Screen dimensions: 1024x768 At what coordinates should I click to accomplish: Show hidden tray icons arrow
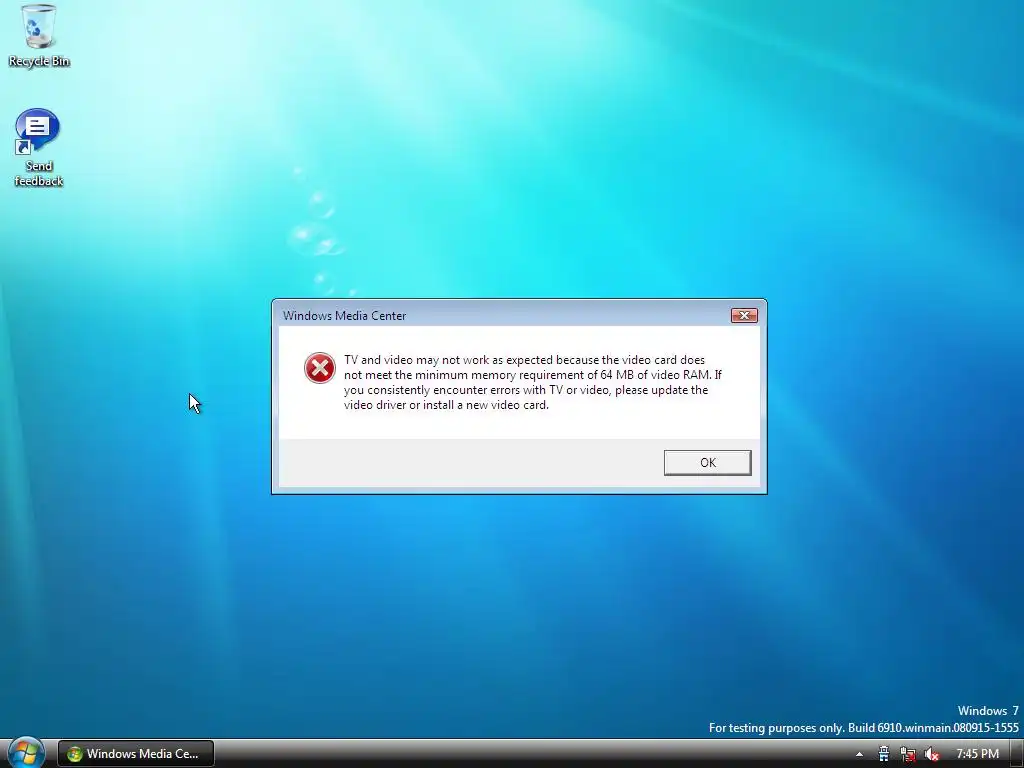point(859,754)
